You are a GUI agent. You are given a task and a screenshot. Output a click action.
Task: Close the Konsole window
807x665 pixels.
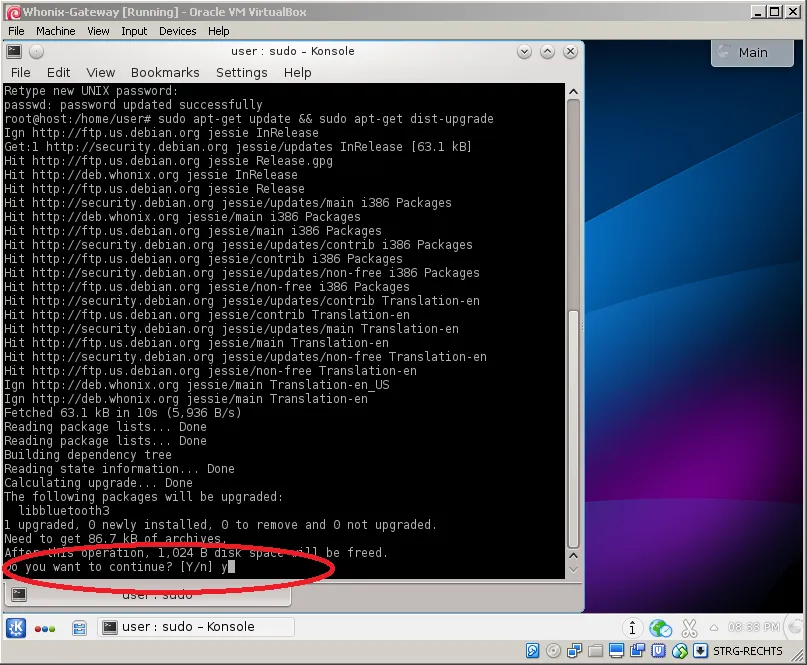pyautogui.click(x=570, y=51)
